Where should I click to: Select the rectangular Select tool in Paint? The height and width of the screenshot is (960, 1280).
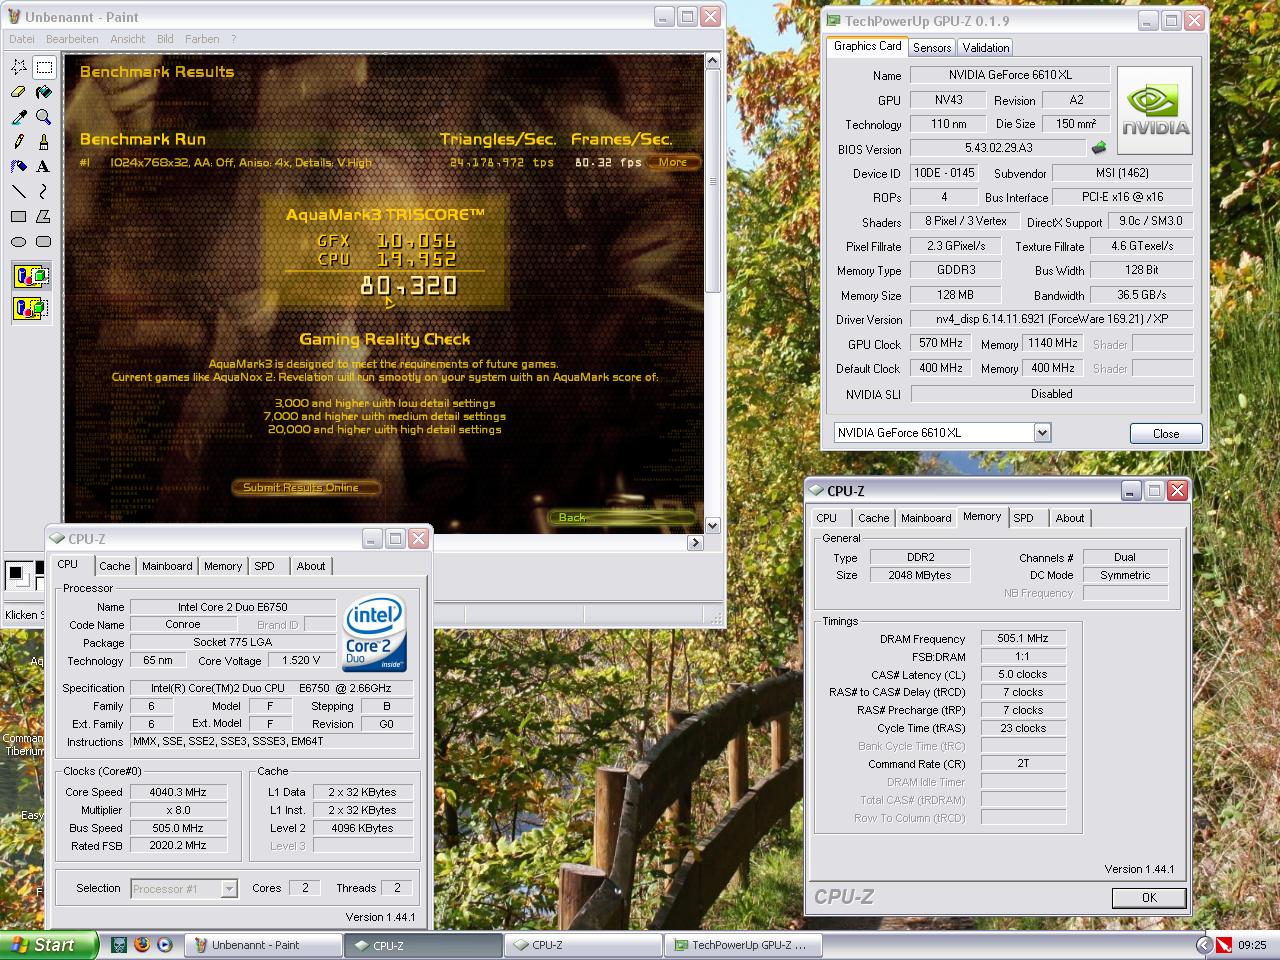click(44, 67)
